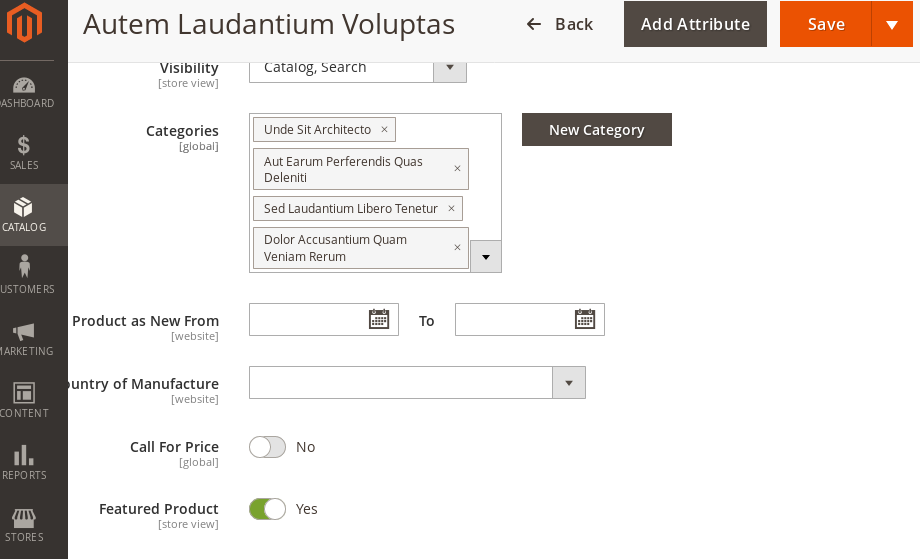Open calendar picker for the To date
The width and height of the screenshot is (920, 559).
click(x=585, y=319)
